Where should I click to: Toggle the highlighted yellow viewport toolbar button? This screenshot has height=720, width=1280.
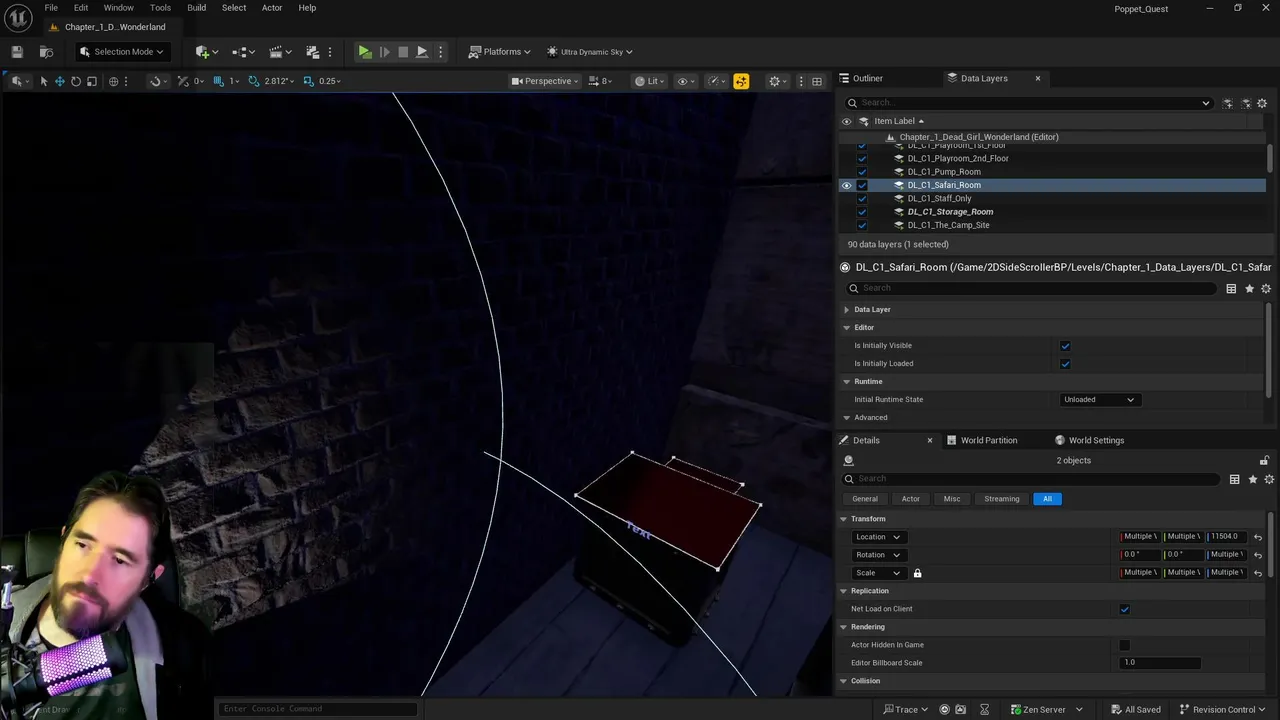coord(741,81)
